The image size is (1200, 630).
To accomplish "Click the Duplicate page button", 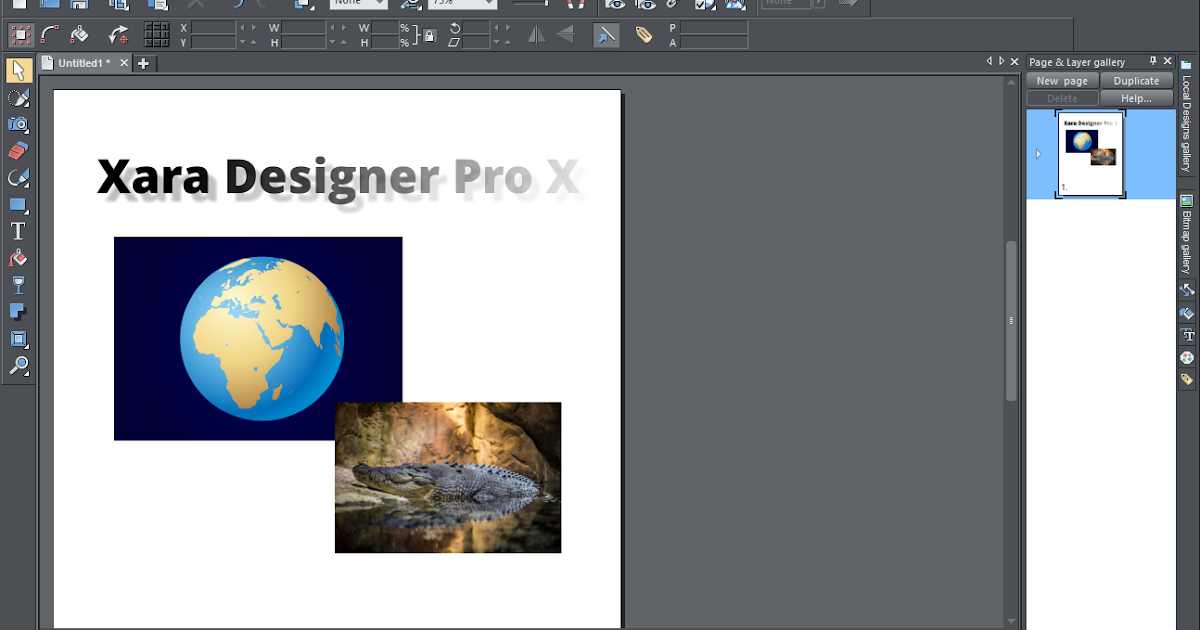I will (x=1136, y=81).
